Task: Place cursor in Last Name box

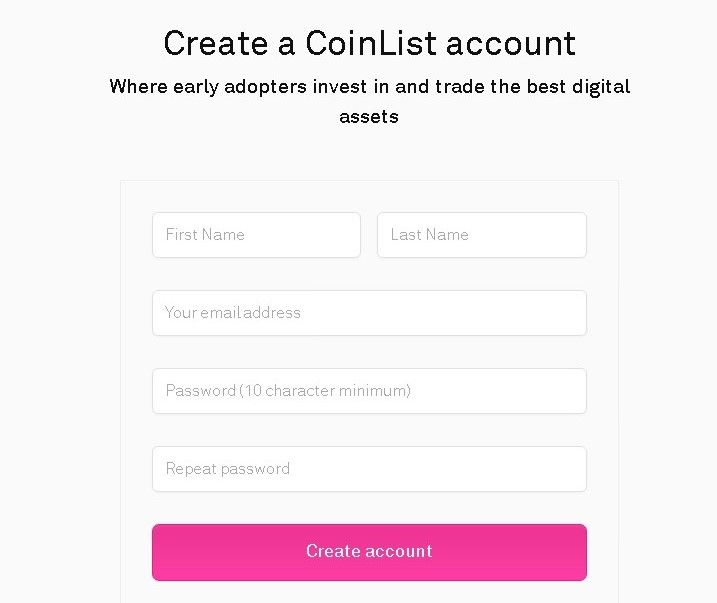Action: (481, 235)
